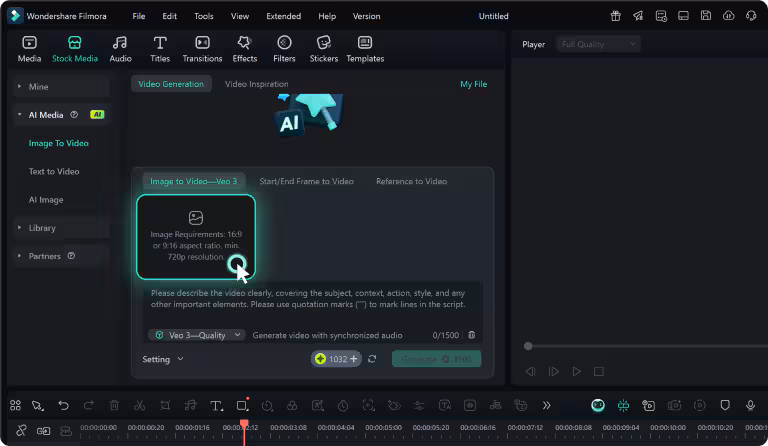This screenshot has height=446, width=768.
Task: Open the Transitions panel
Action: click(202, 48)
